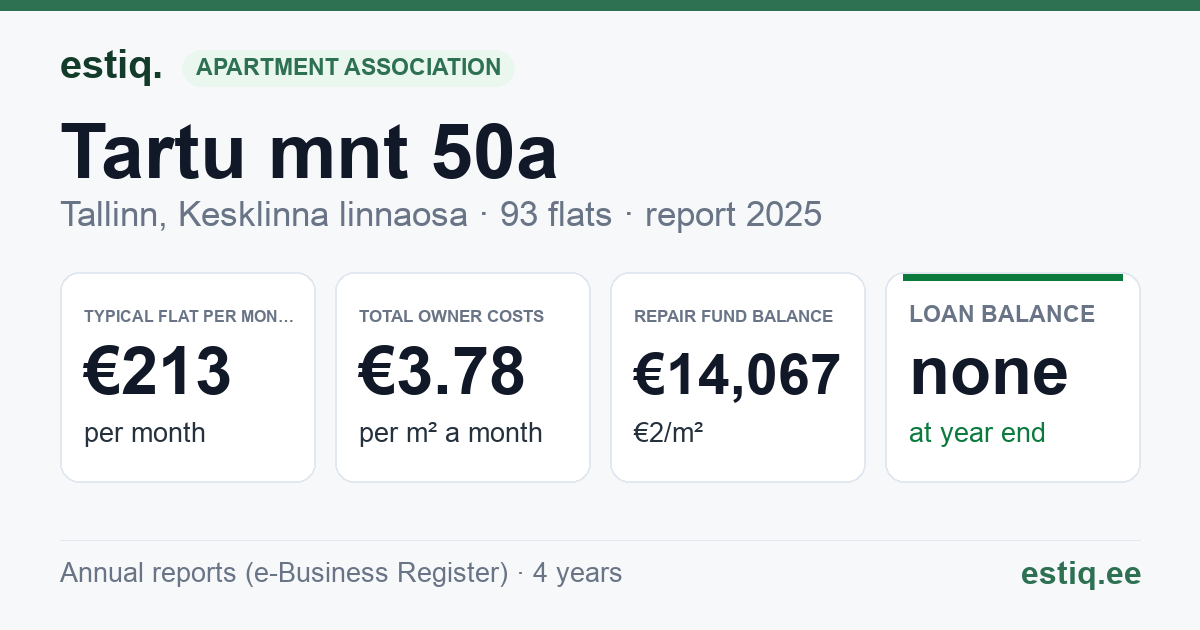This screenshot has height=630, width=1200.
Task: Click the LOAN BALANCE label
Action: pyautogui.click(x=1002, y=314)
